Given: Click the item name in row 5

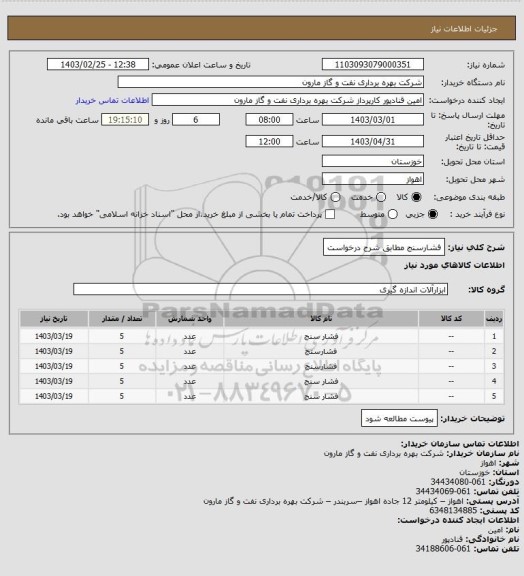Looking at the screenshot, I should point(321,397).
